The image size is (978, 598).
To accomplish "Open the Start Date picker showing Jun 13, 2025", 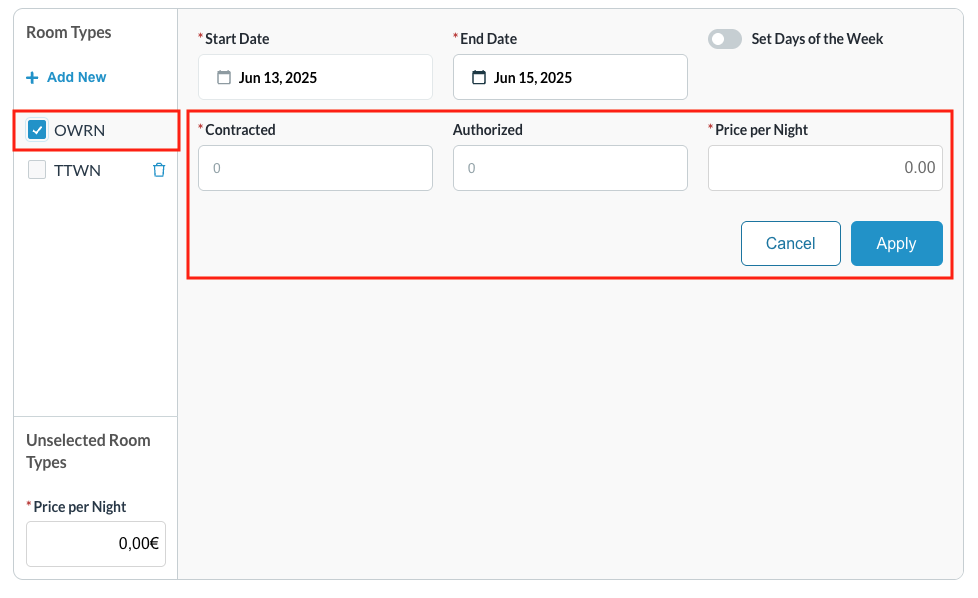I will coord(315,77).
